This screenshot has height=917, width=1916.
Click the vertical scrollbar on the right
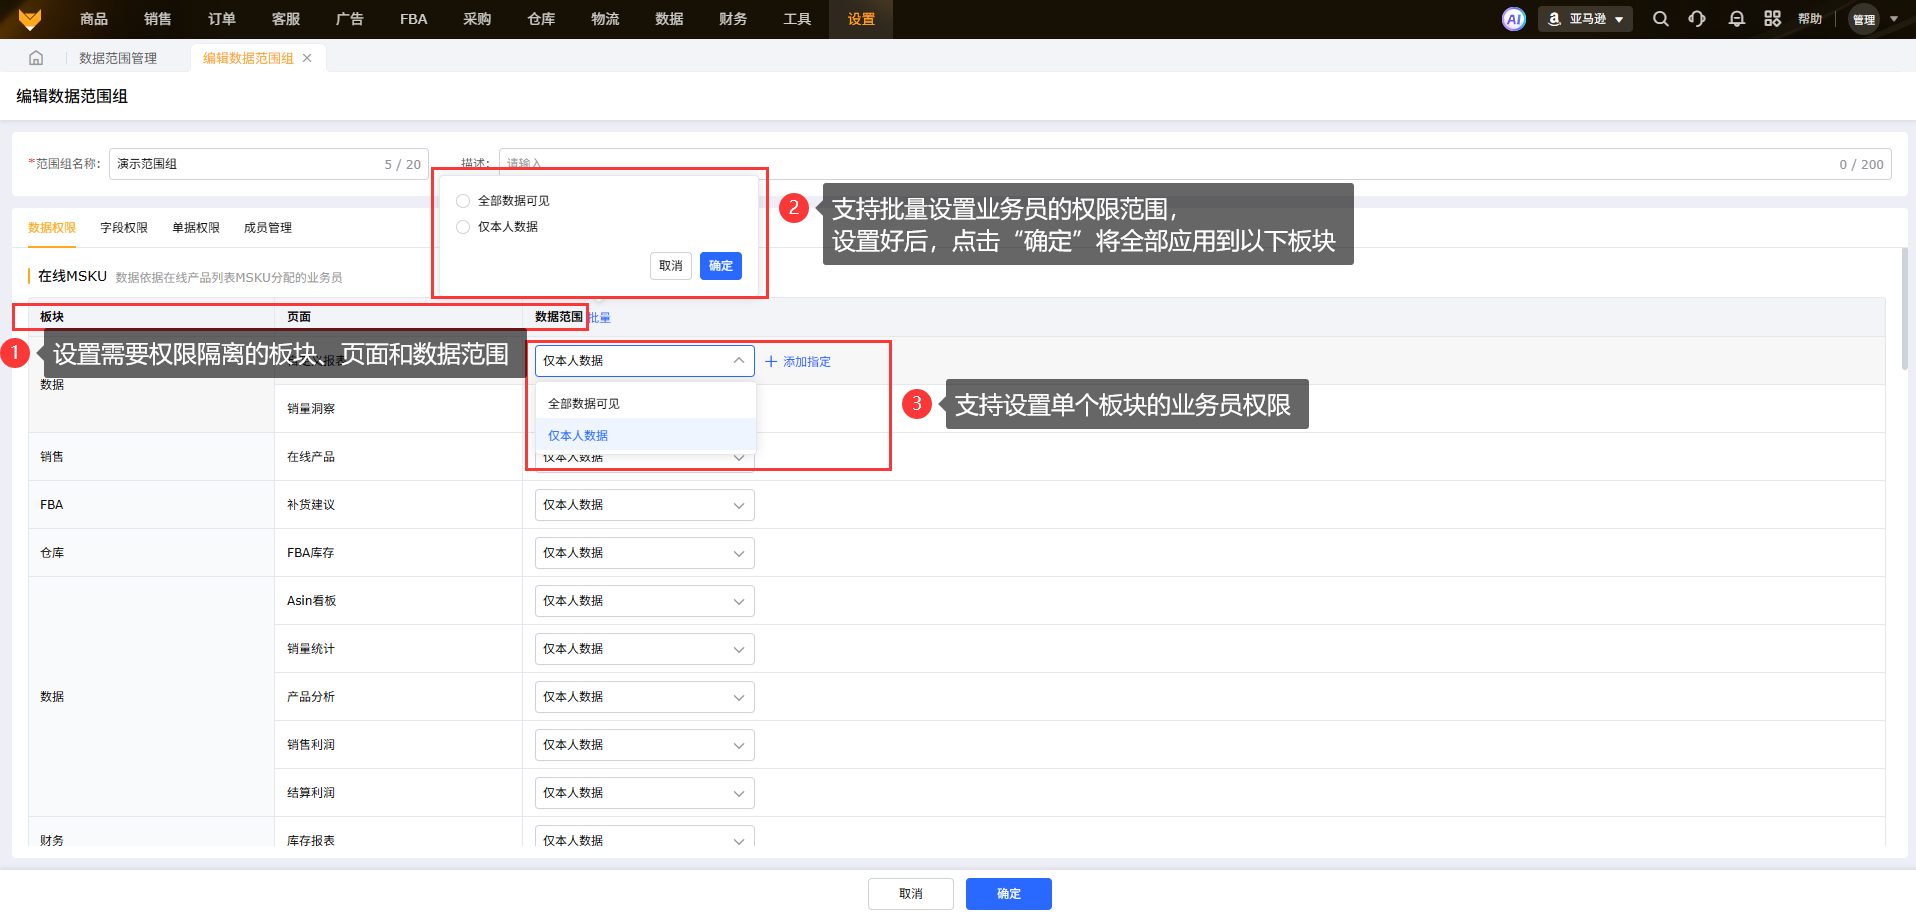coord(1904,308)
